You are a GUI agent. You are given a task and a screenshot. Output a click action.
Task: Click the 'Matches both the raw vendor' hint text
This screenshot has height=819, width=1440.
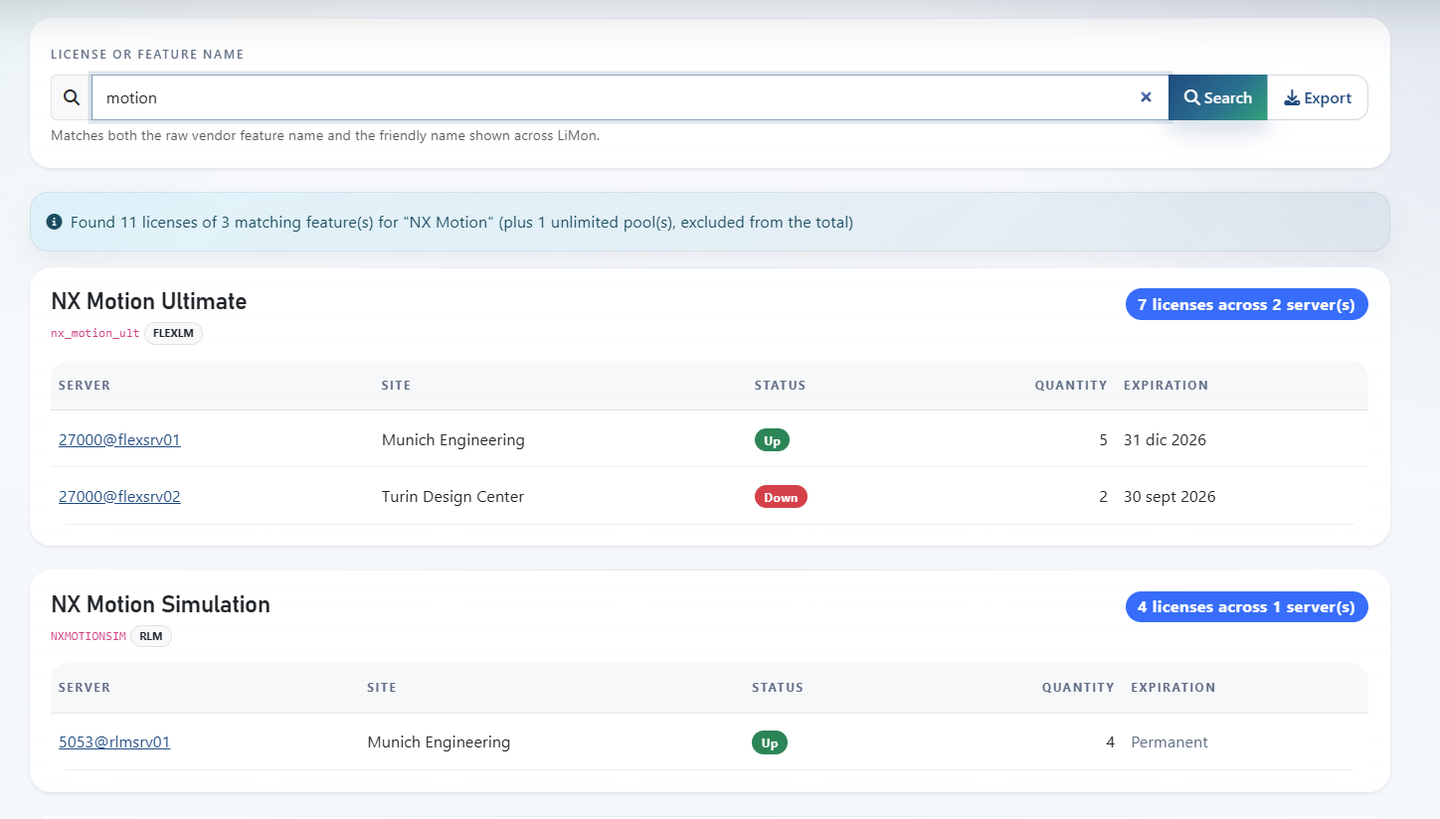click(x=325, y=135)
